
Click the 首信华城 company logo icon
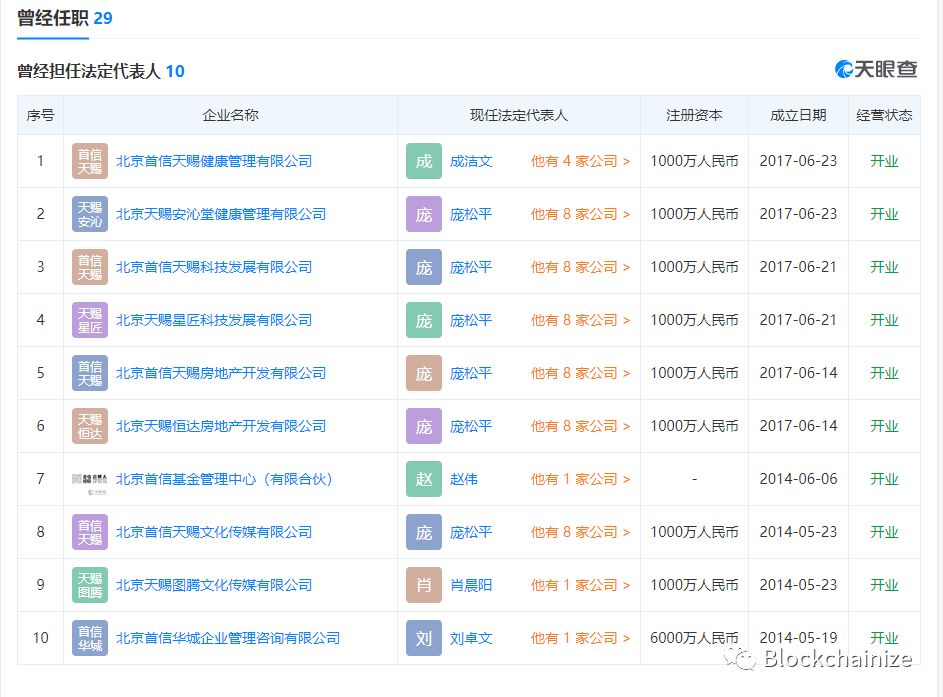(90, 638)
